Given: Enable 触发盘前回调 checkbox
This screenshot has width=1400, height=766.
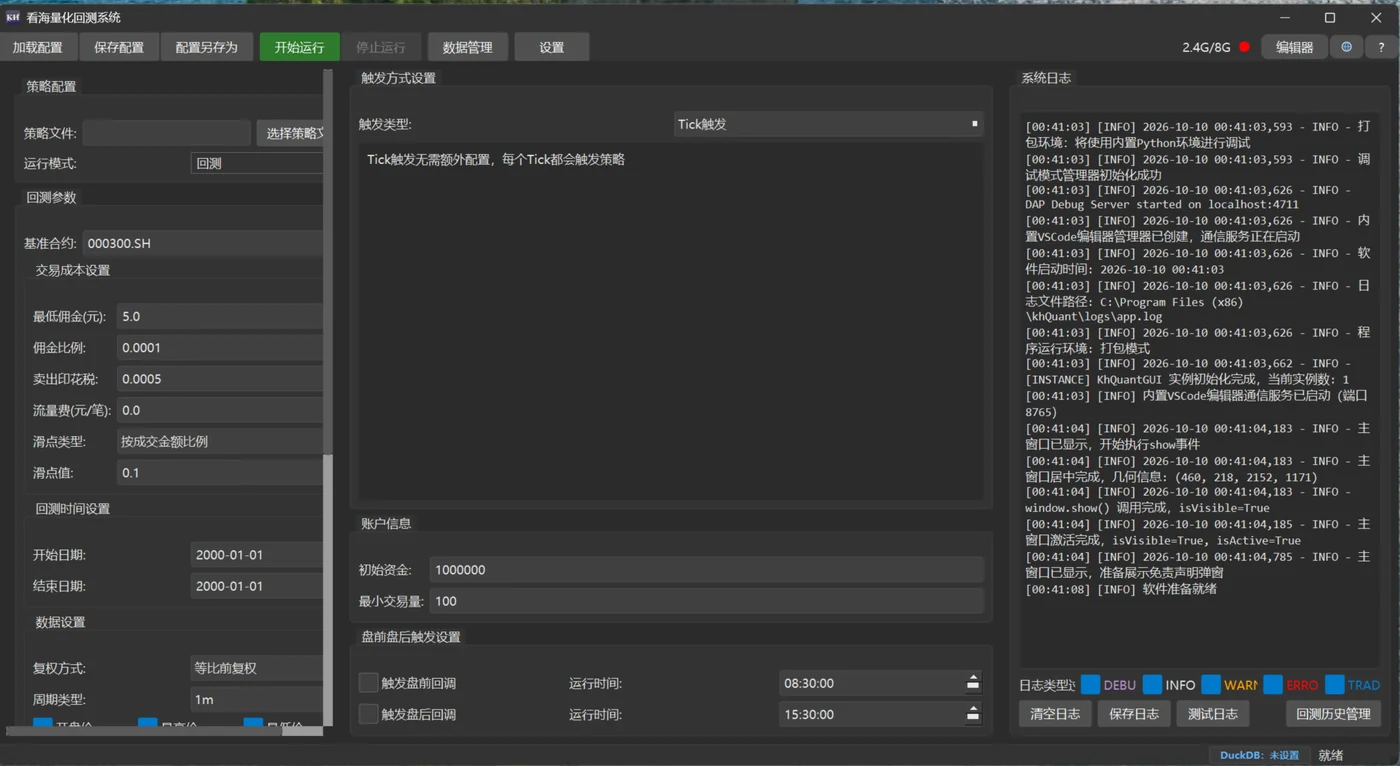Looking at the screenshot, I should click(x=368, y=683).
